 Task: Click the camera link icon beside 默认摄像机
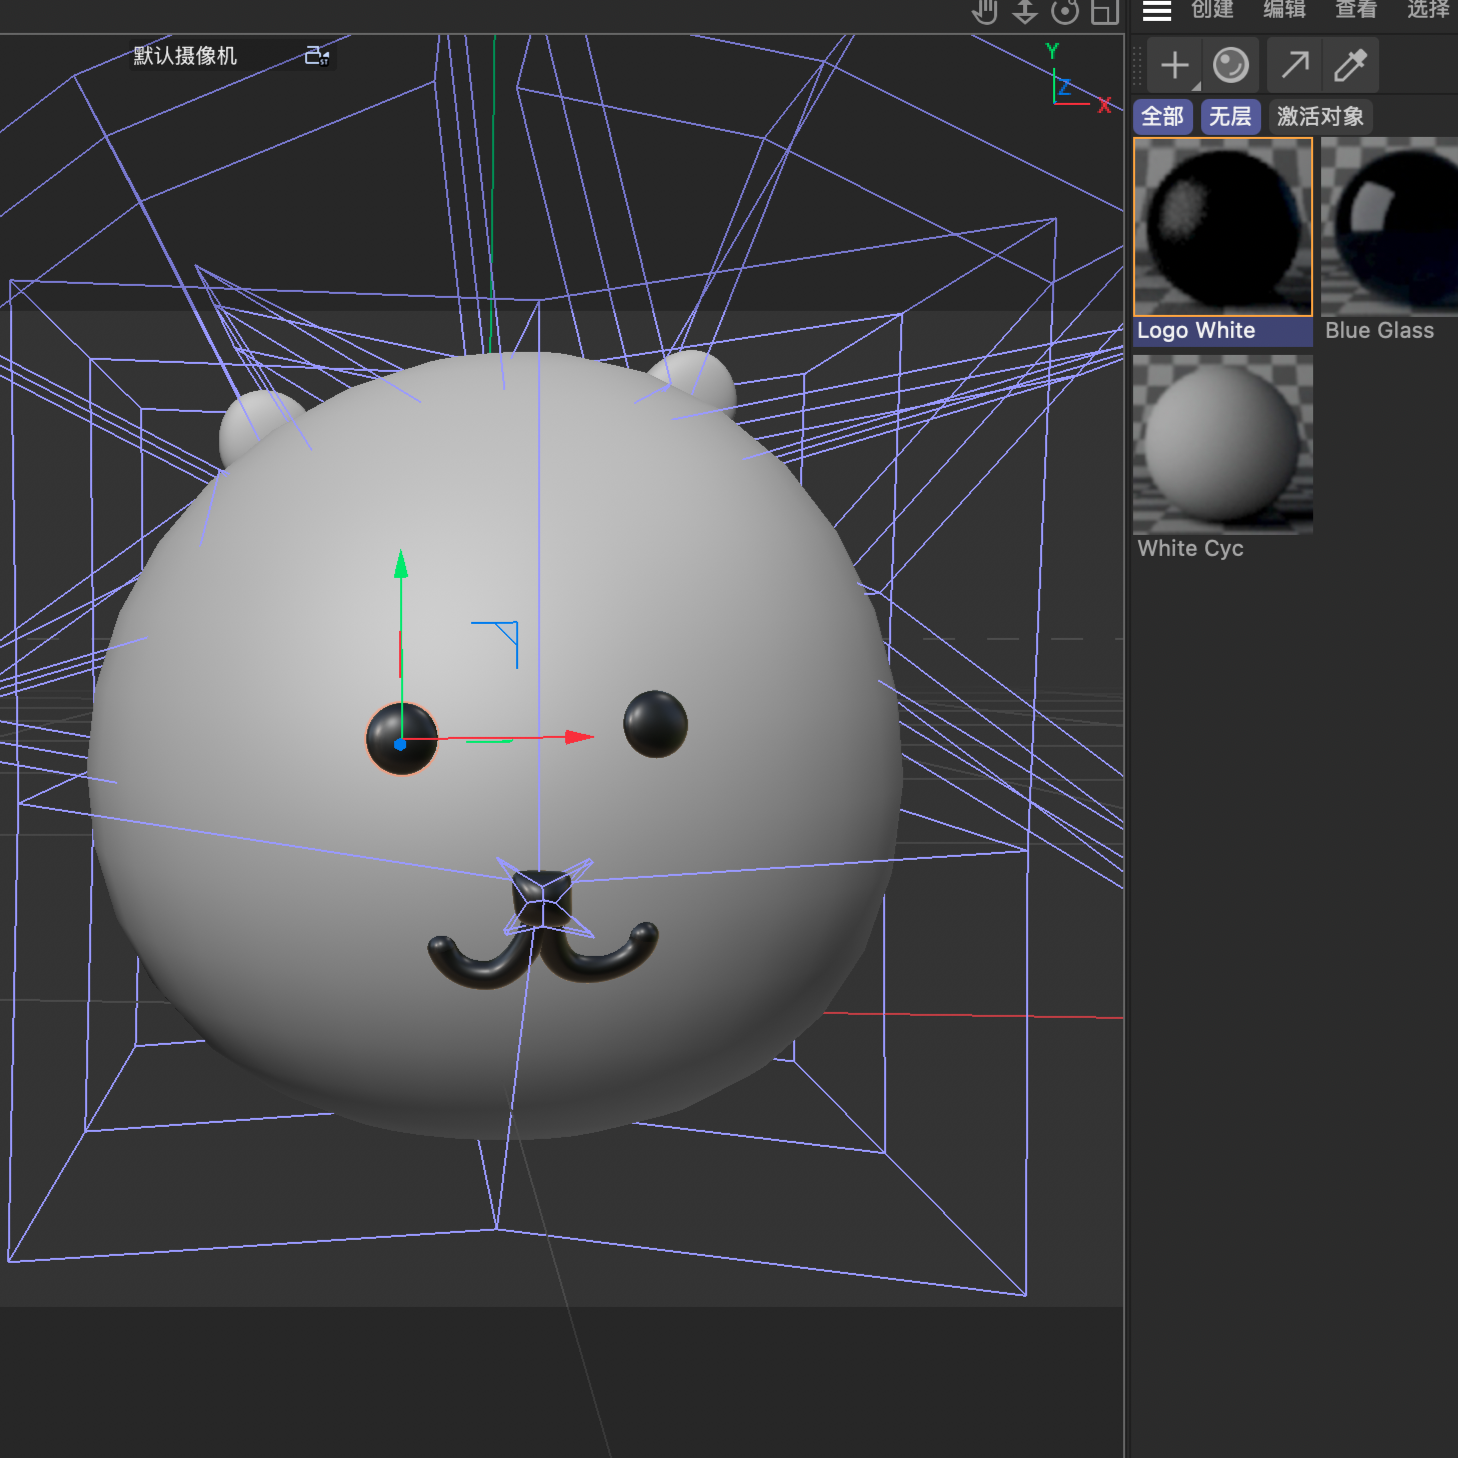tap(317, 56)
